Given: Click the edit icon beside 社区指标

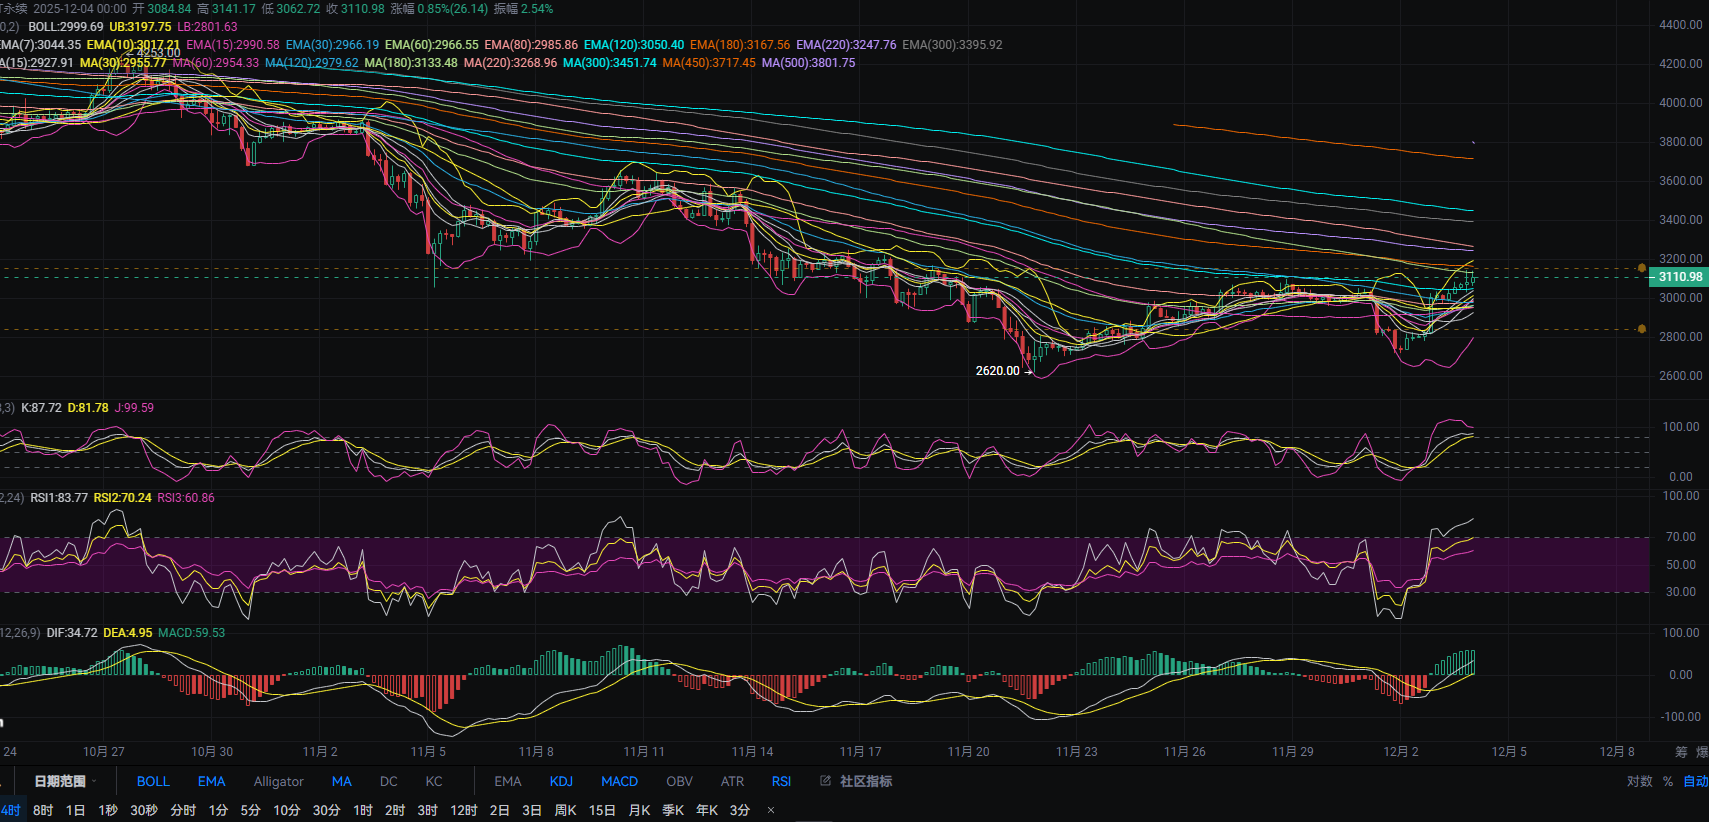Looking at the screenshot, I should tap(825, 781).
